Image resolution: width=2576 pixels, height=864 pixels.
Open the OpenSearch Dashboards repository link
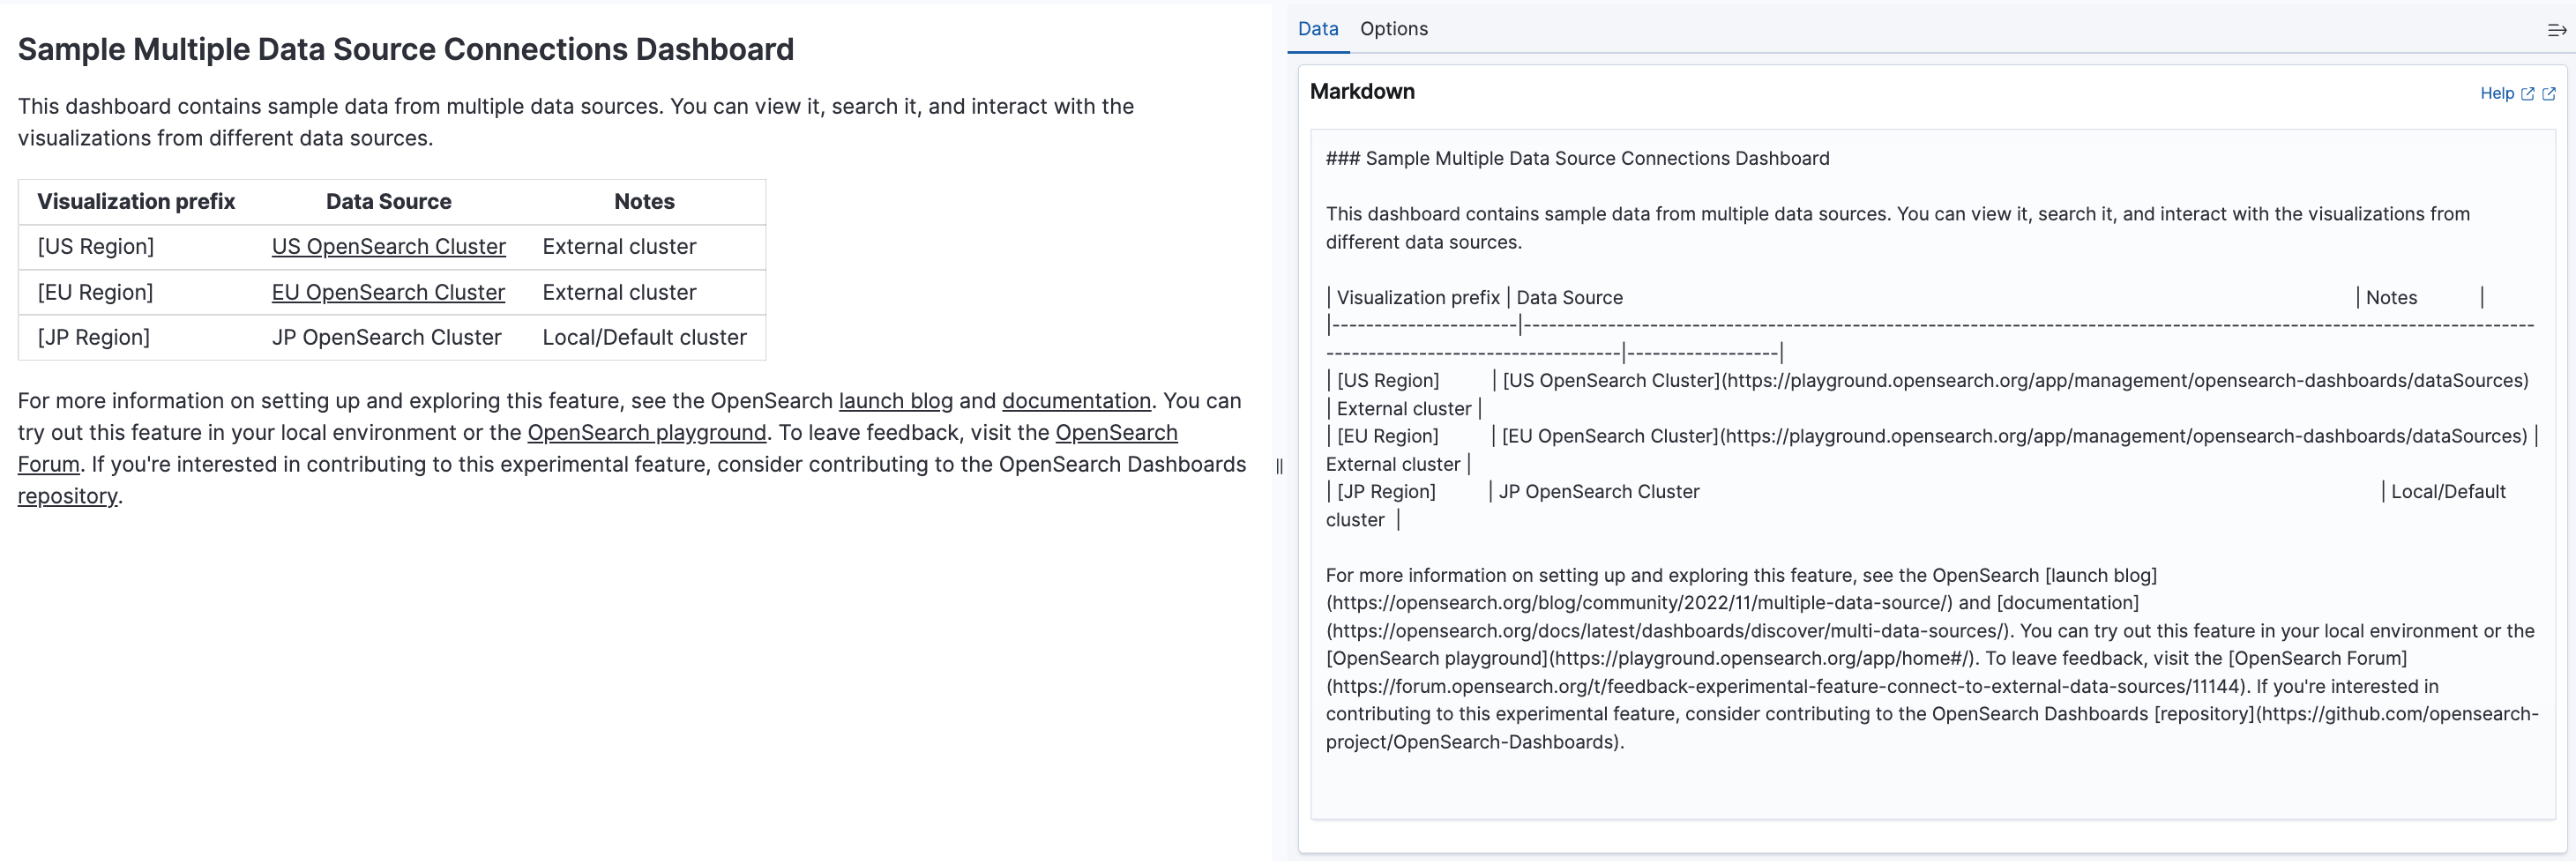tap(67, 495)
